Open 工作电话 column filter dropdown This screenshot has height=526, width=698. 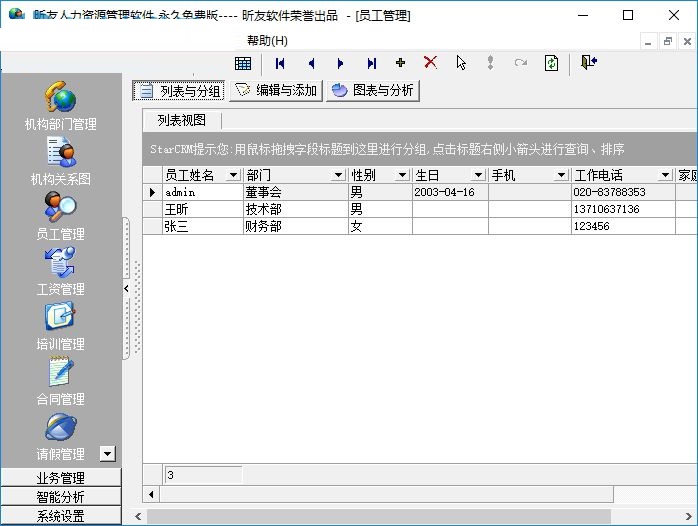tap(665, 175)
